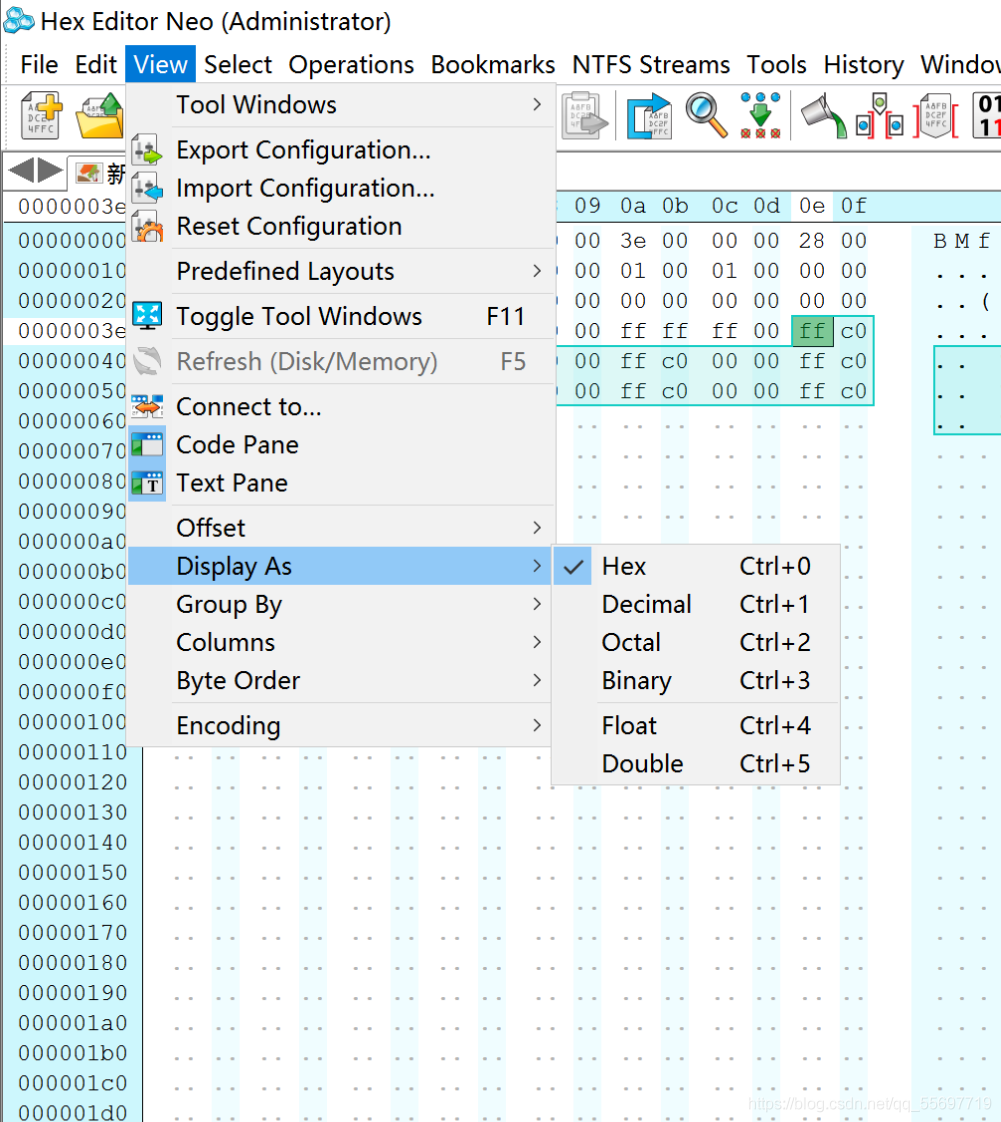
Task: Click the 3e byte in row 00000000
Action: pyautogui.click(x=633, y=241)
